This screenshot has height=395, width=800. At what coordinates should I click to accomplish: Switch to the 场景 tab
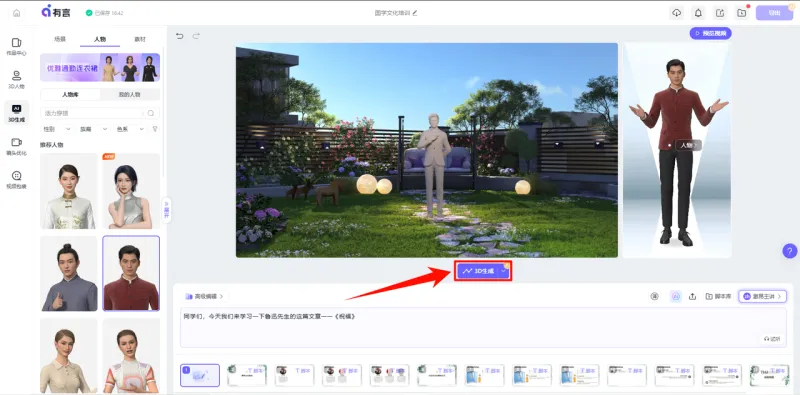pos(60,39)
